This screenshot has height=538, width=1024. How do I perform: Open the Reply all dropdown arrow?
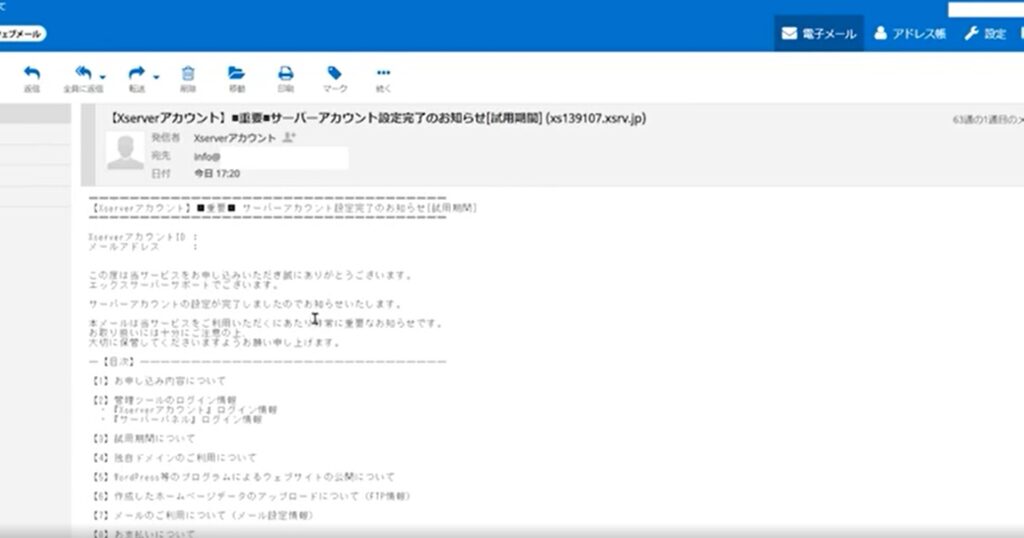coord(103,77)
